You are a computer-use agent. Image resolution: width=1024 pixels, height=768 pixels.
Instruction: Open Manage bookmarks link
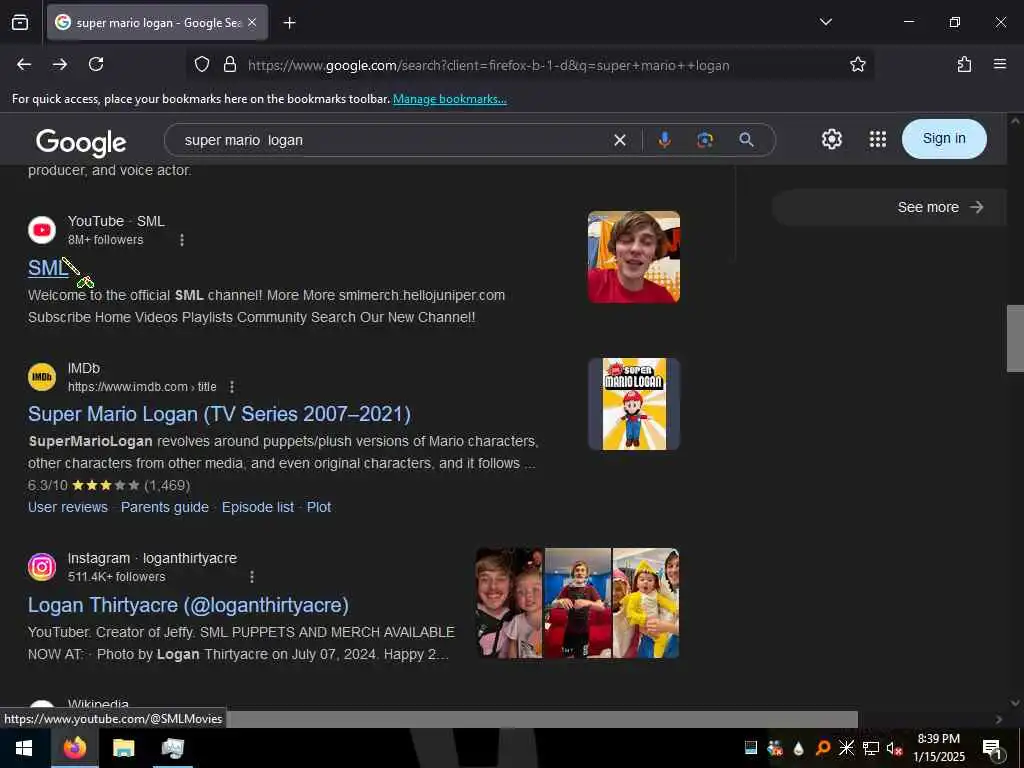click(449, 99)
